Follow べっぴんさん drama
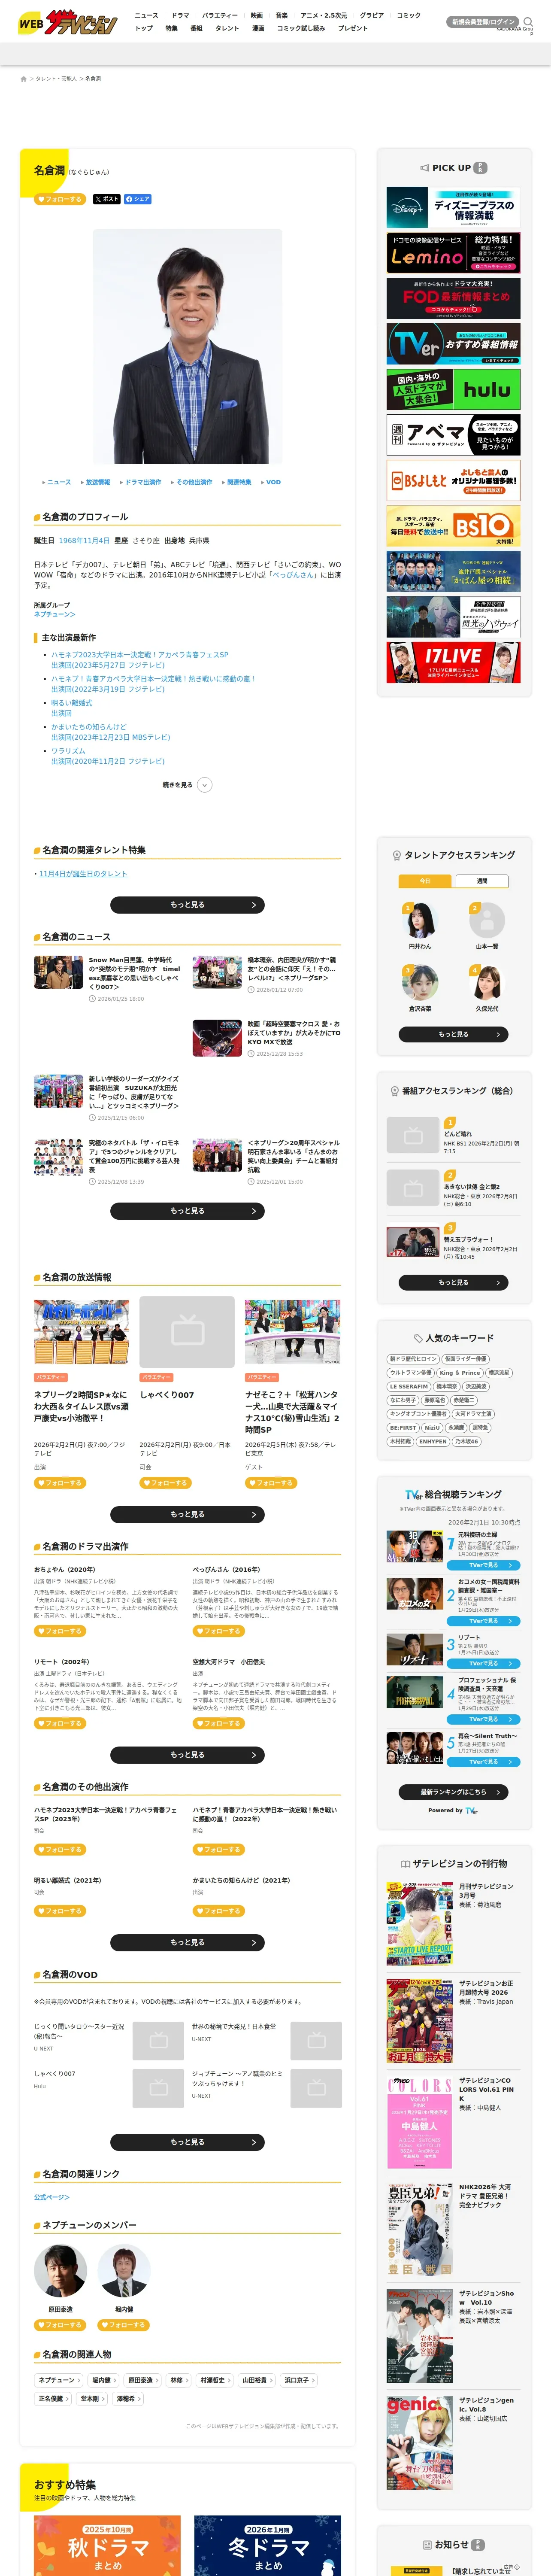 point(219,1631)
